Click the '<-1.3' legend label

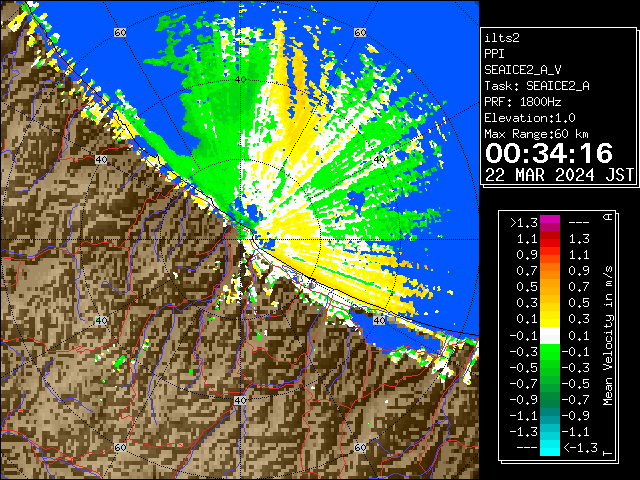(x=580, y=447)
